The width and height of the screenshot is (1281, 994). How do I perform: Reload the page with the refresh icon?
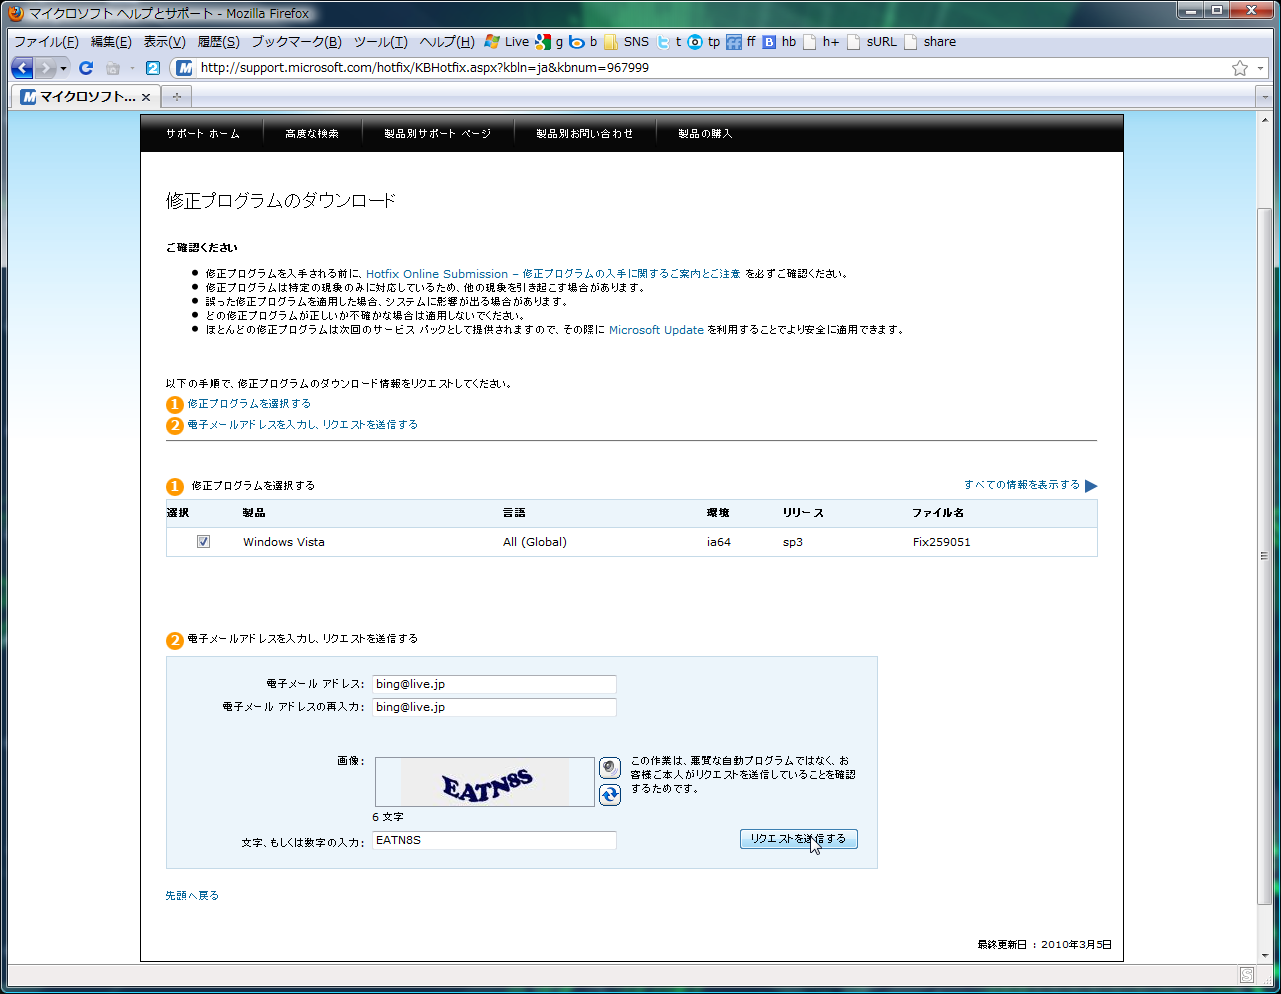pos(86,68)
